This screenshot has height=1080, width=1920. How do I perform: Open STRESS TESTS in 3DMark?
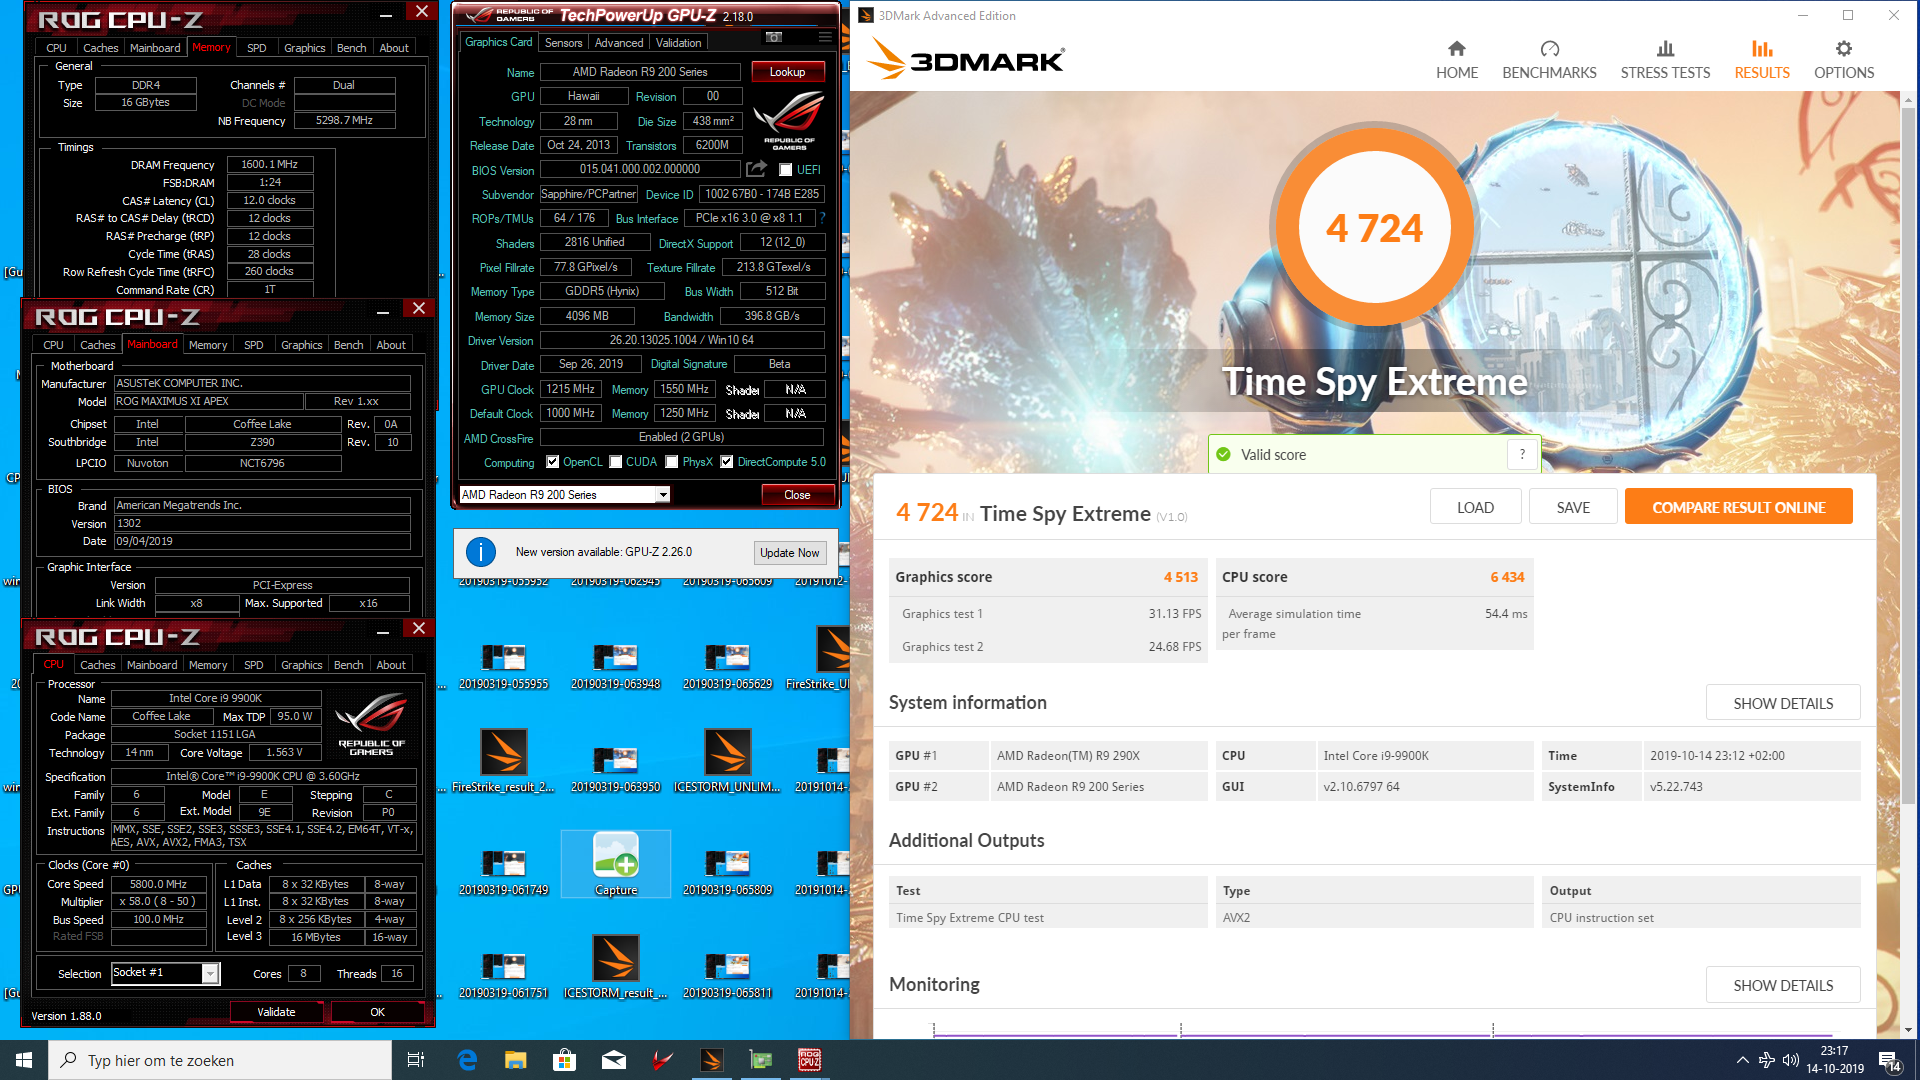[x=1665, y=60]
